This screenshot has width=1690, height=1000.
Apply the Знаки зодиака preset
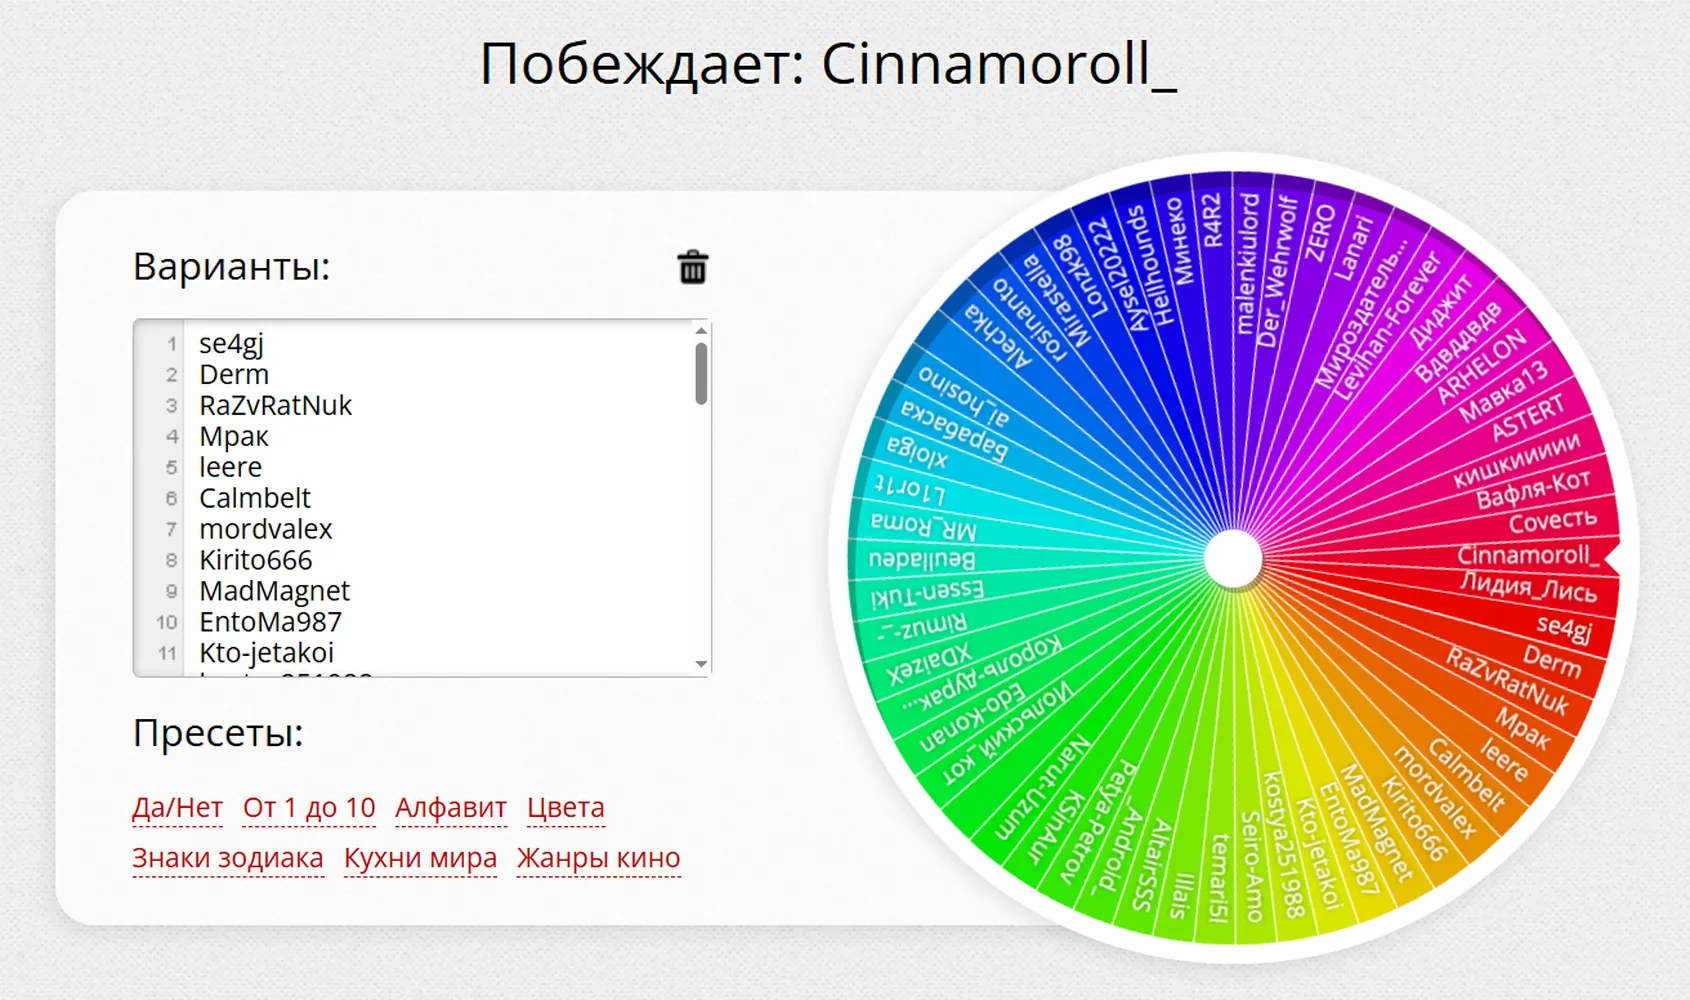tap(228, 858)
